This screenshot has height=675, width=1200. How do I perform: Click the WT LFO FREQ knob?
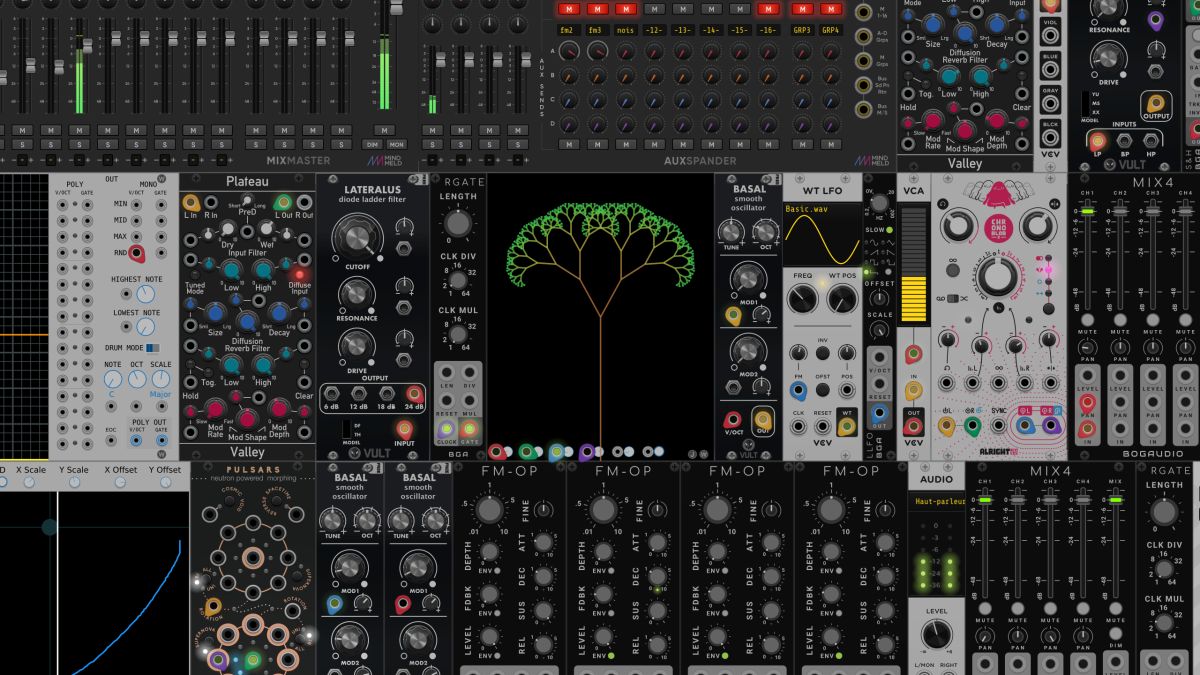[802, 298]
